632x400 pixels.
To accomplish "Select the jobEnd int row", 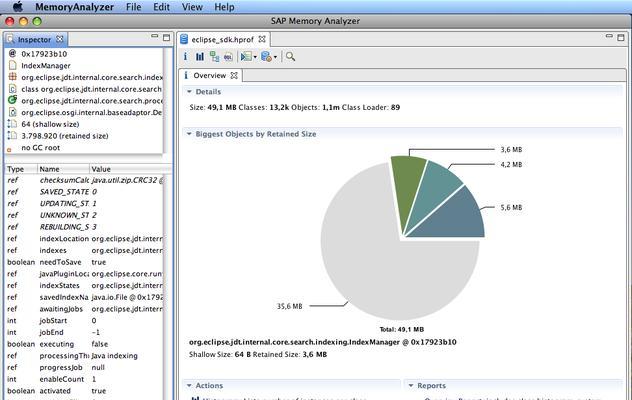I will click(84, 332).
